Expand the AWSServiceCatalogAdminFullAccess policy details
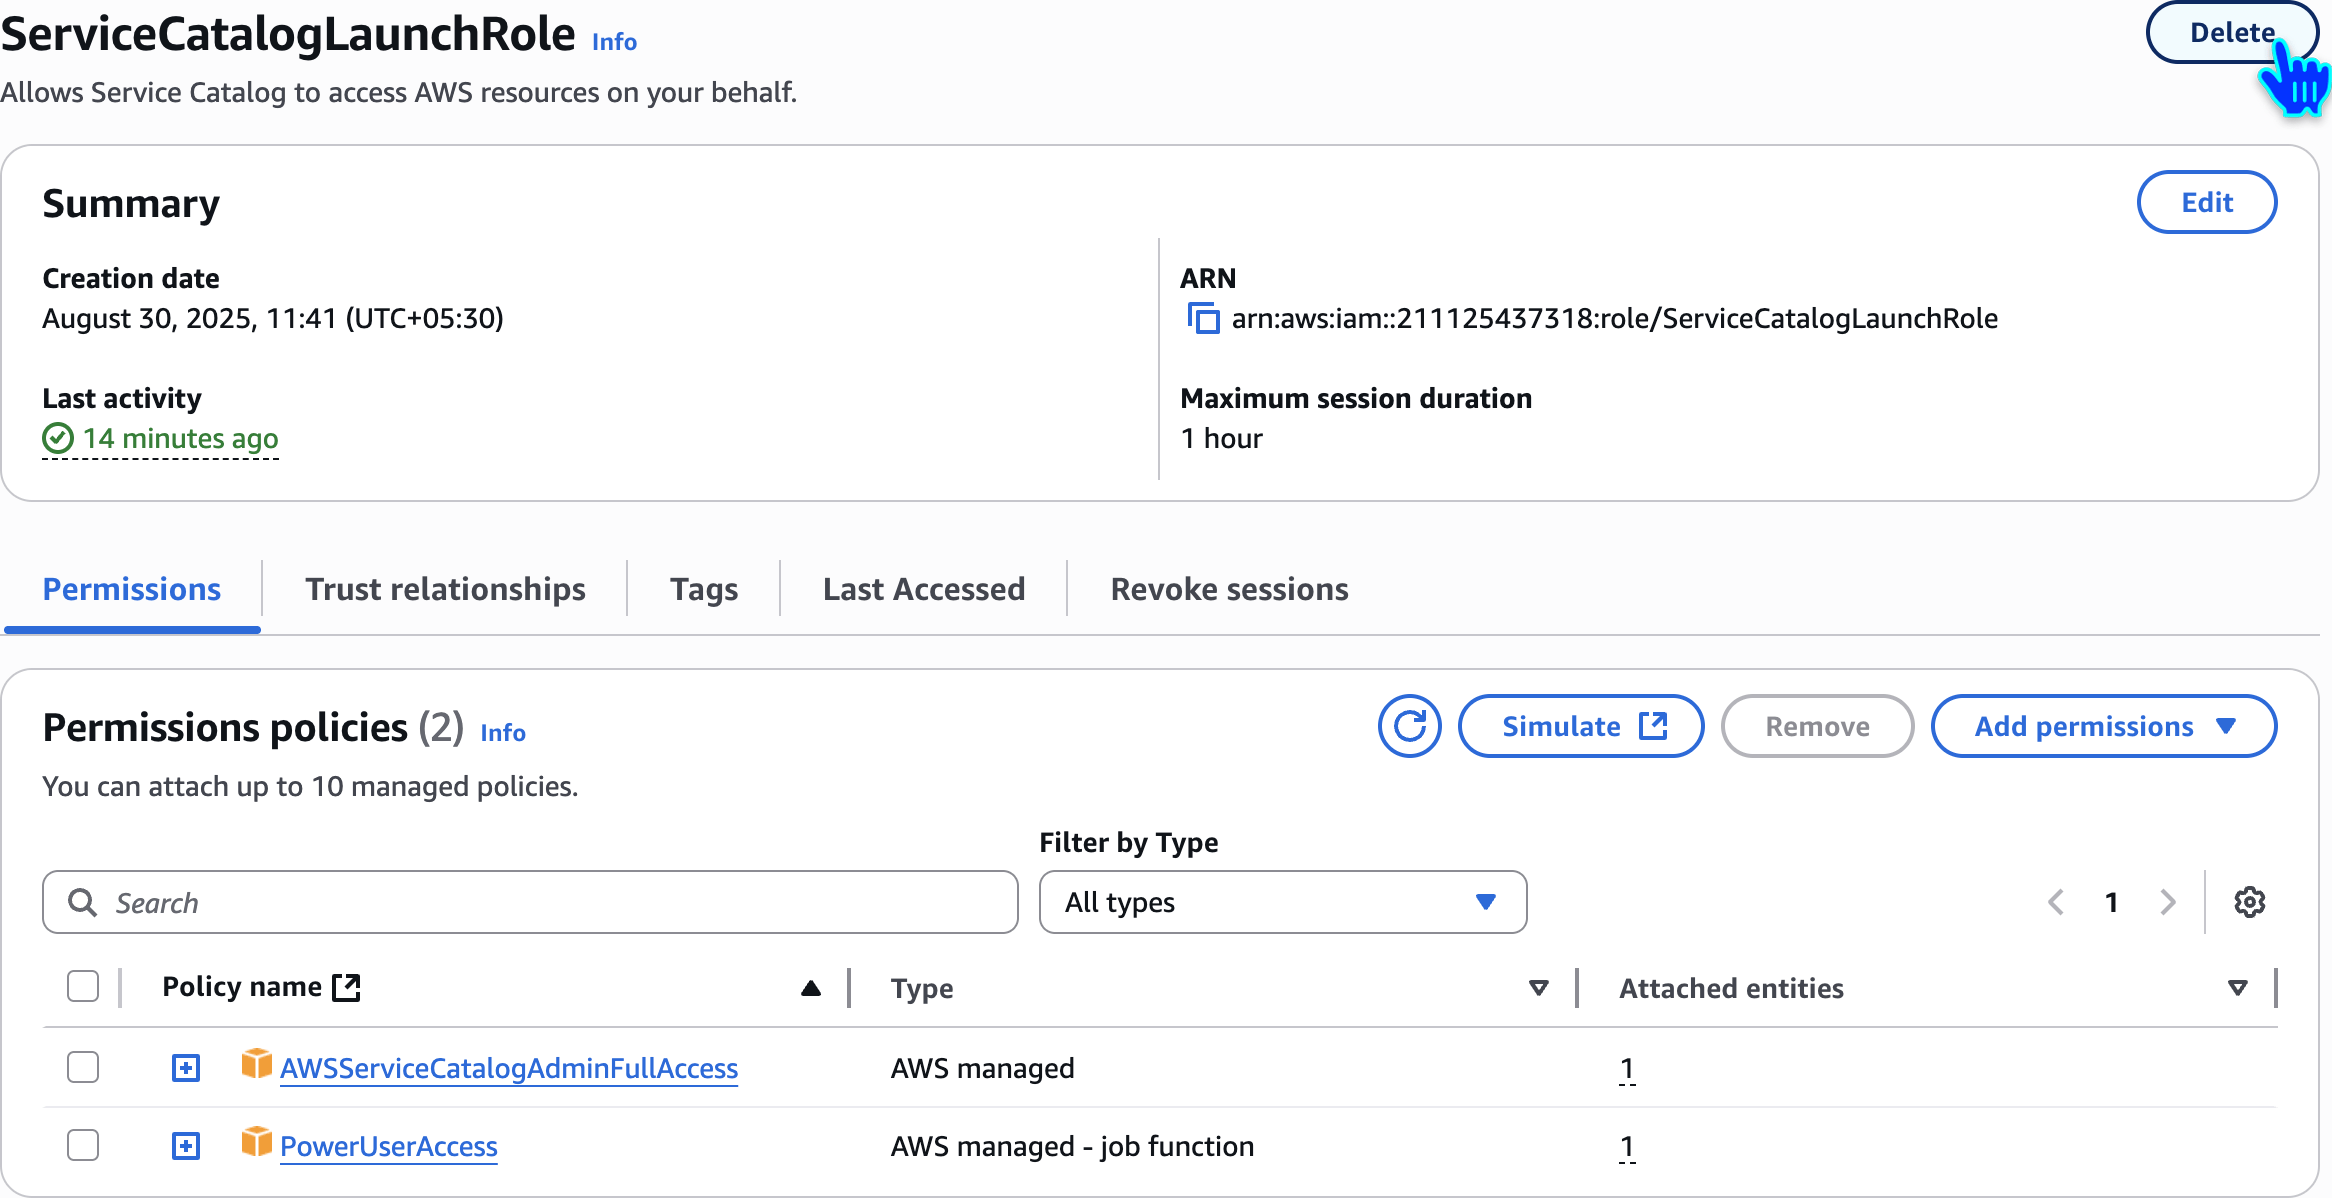Image resolution: width=2332 pixels, height=1198 pixels. pyautogui.click(x=186, y=1068)
